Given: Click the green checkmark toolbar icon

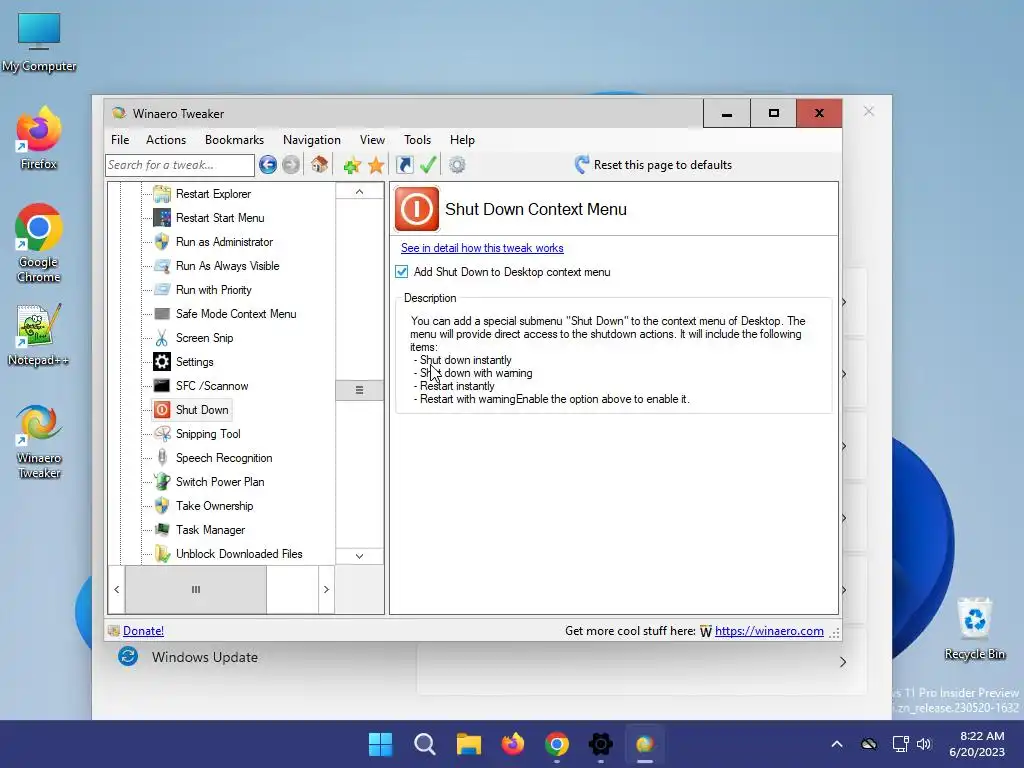Looking at the screenshot, I should (x=428, y=165).
